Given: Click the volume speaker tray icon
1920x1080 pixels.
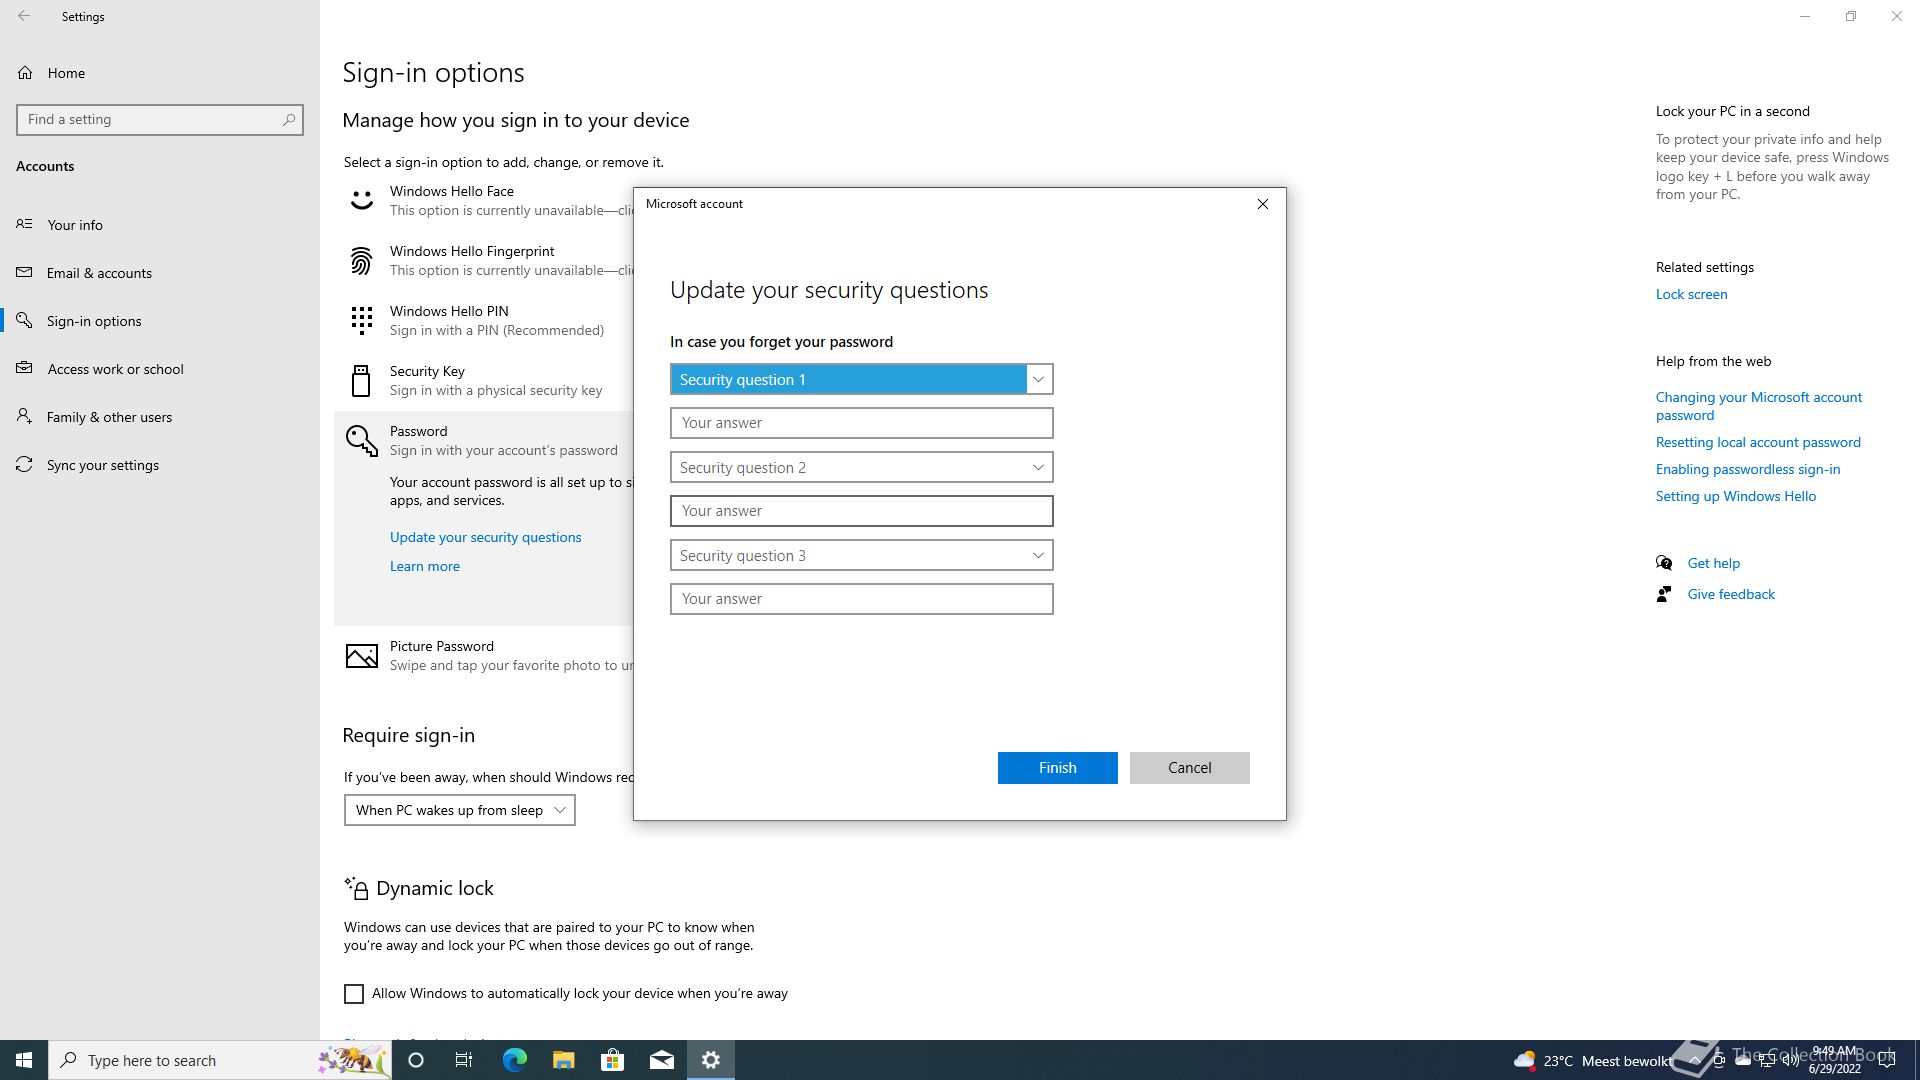Looking at the screenshot, I should coord(1791,1061).
